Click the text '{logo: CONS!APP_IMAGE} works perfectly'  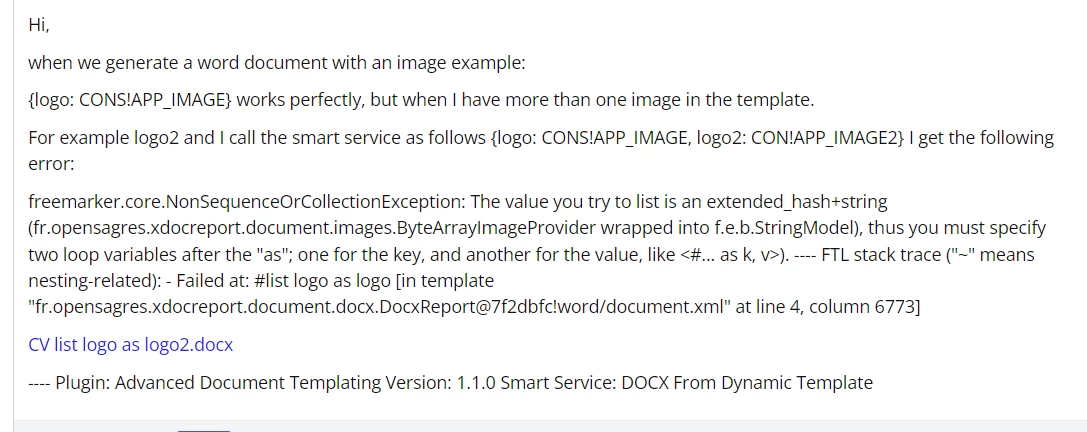point(196,100)
